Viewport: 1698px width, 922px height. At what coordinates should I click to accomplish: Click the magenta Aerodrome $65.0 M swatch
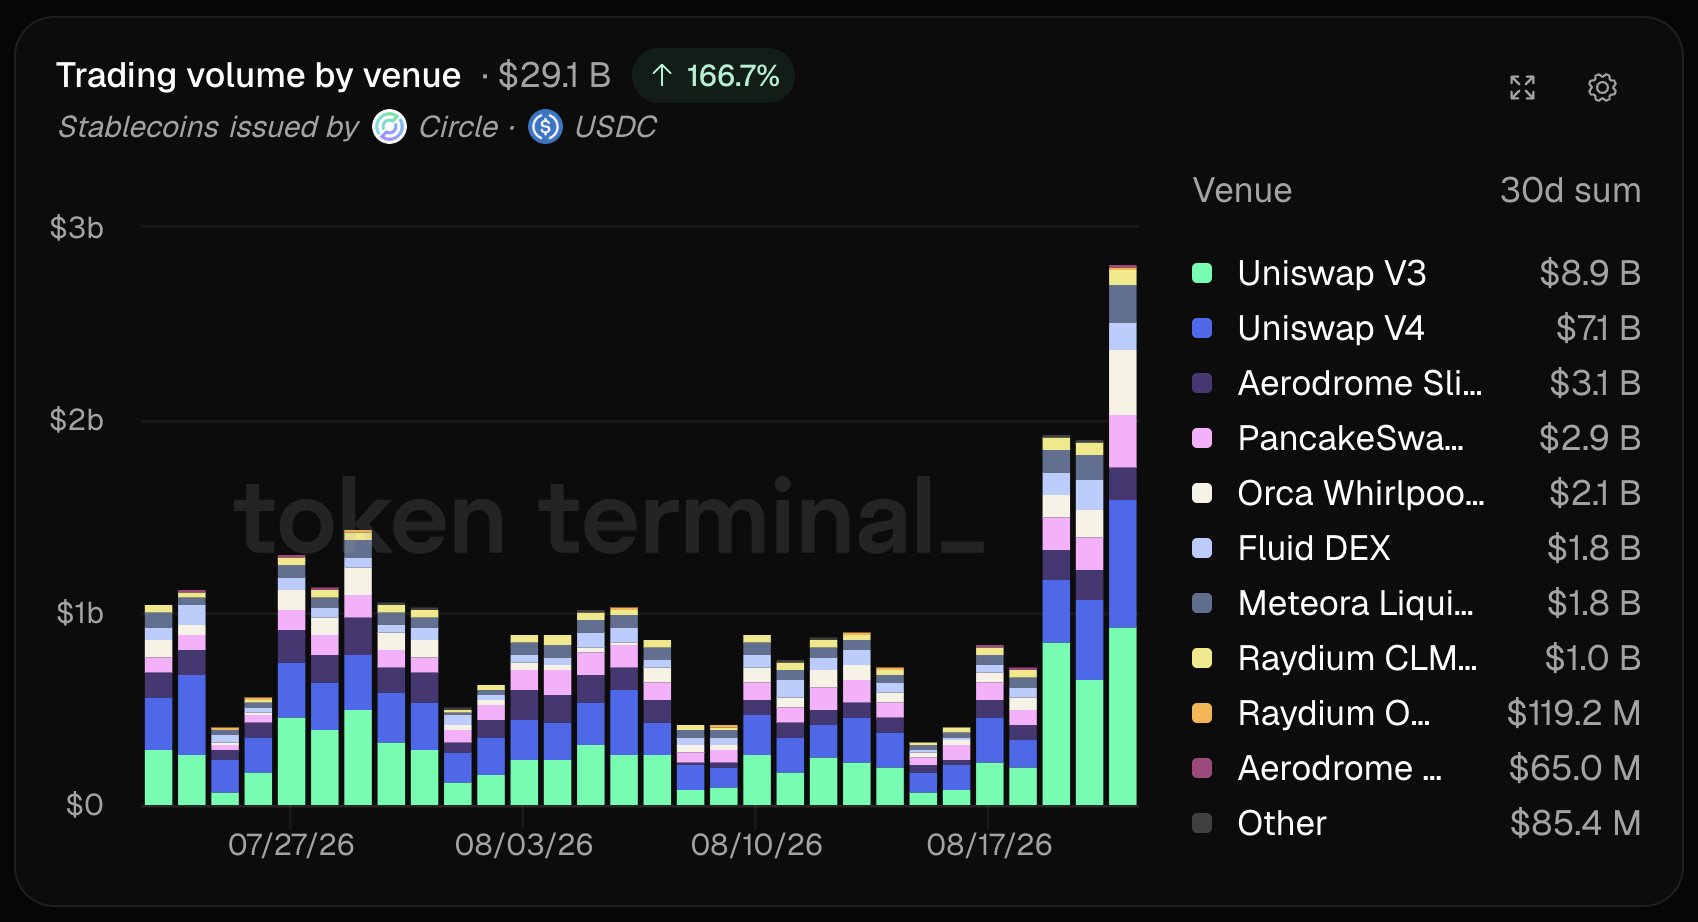tap(1202, 768)
